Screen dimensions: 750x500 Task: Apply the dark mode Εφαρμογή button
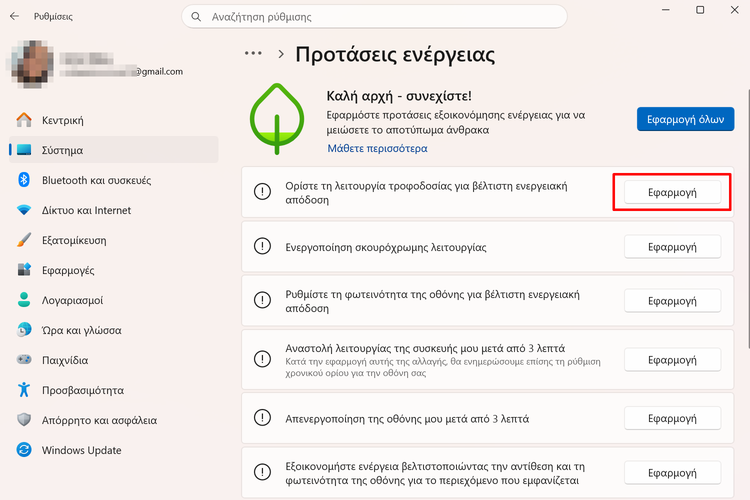[x=672, y=246]
